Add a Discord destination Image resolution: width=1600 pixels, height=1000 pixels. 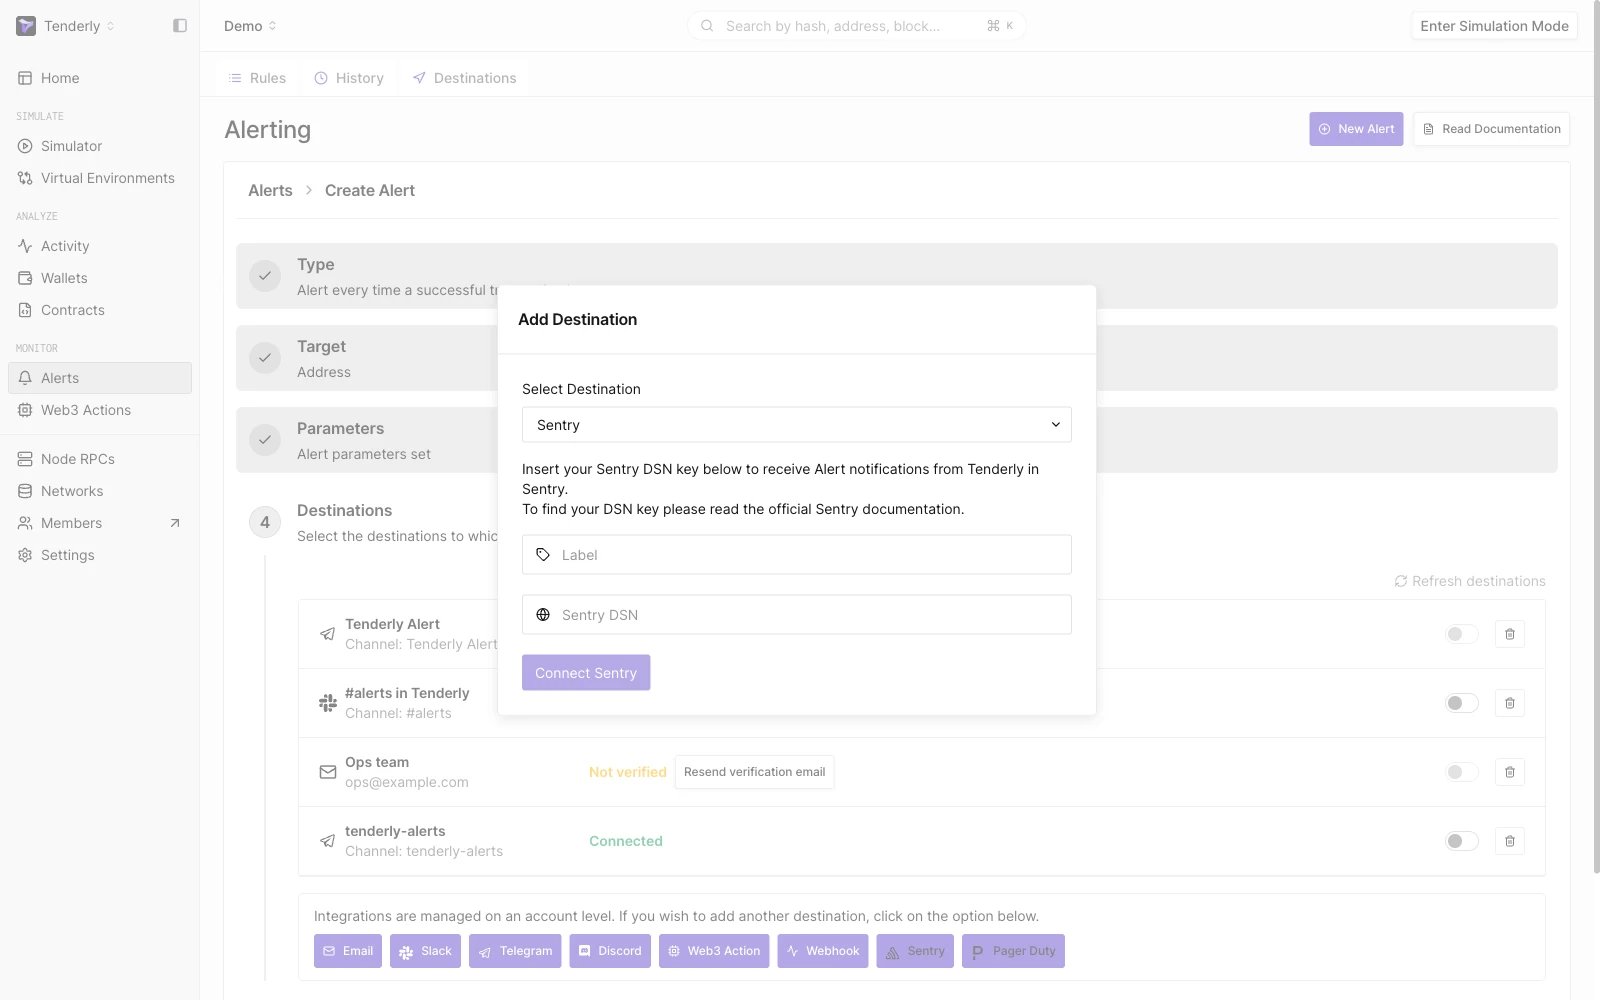610,951
